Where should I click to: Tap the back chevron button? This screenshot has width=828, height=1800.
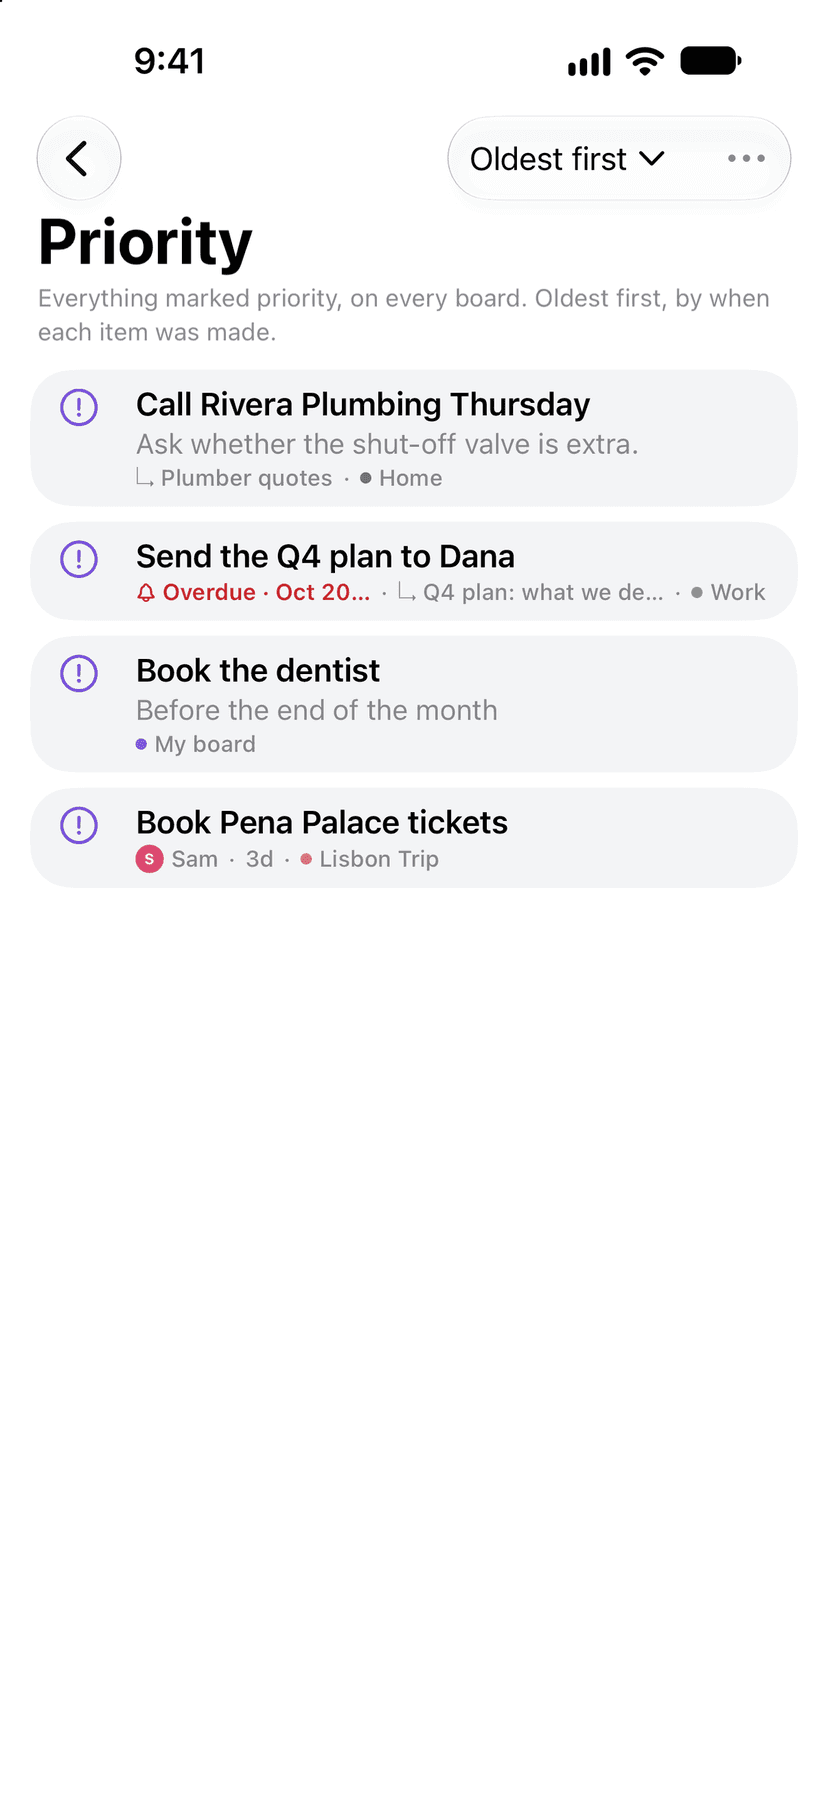[x=79, y=158]
